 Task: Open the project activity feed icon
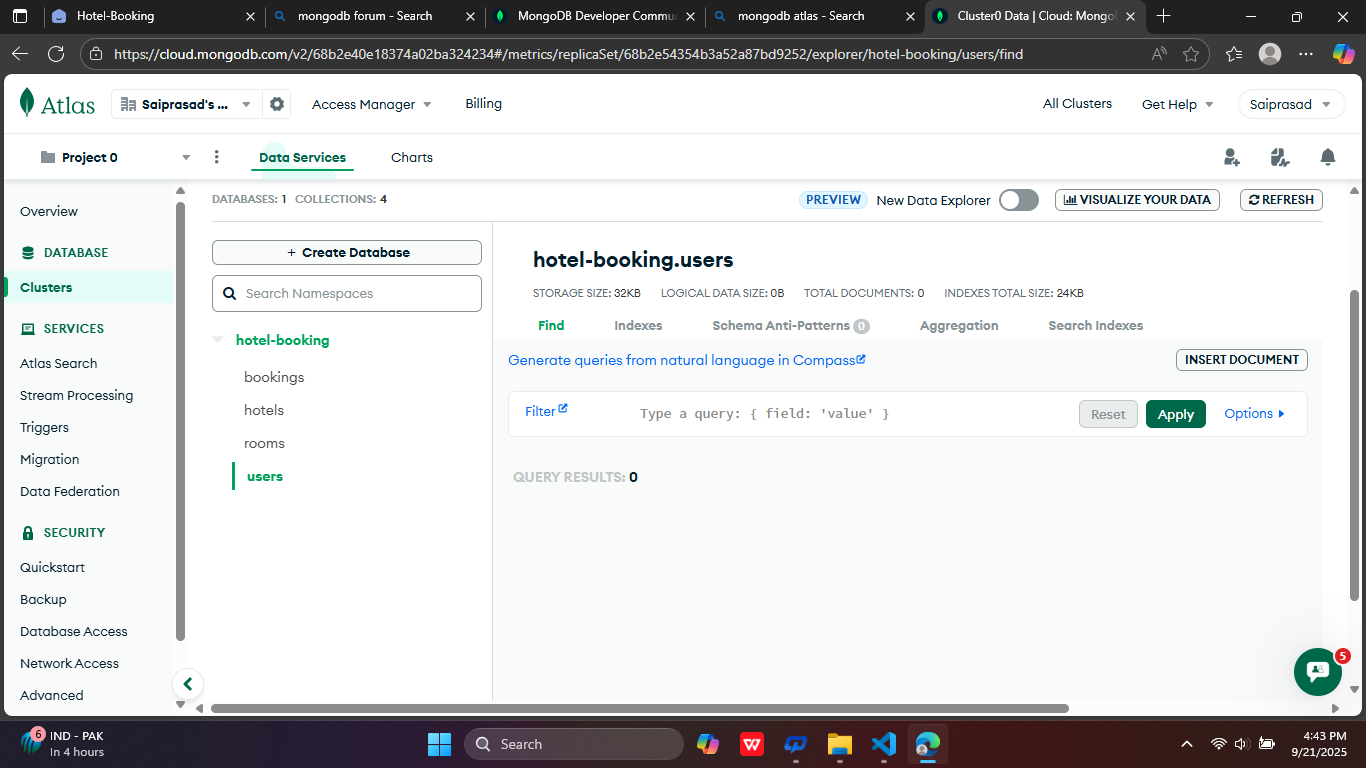pos(1279,157)
